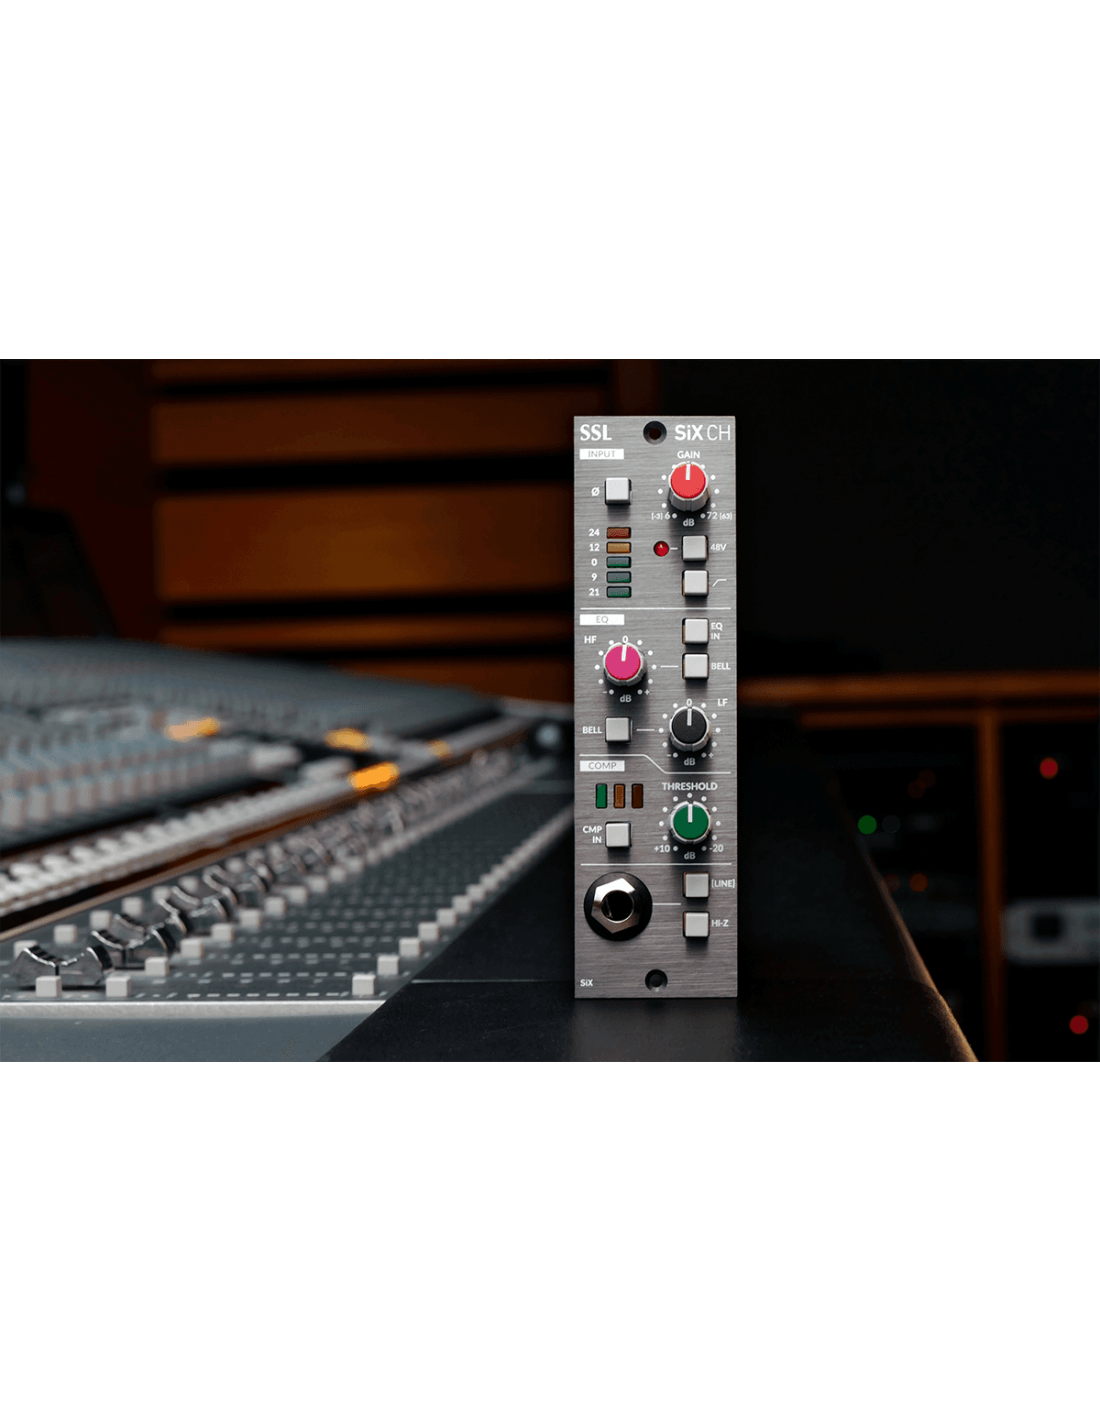
Task: Toggle the phase invert Ø button
Action: coord(618,490)
